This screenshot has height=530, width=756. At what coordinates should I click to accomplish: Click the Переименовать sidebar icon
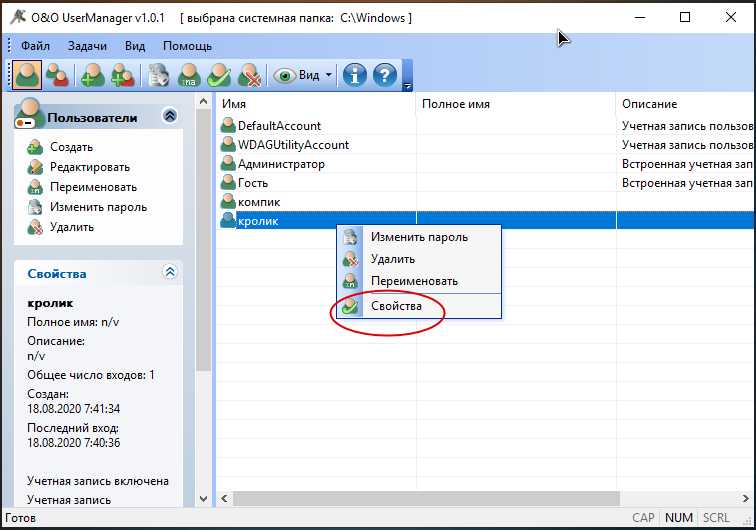pyautogui.click(x=35, y=187)
